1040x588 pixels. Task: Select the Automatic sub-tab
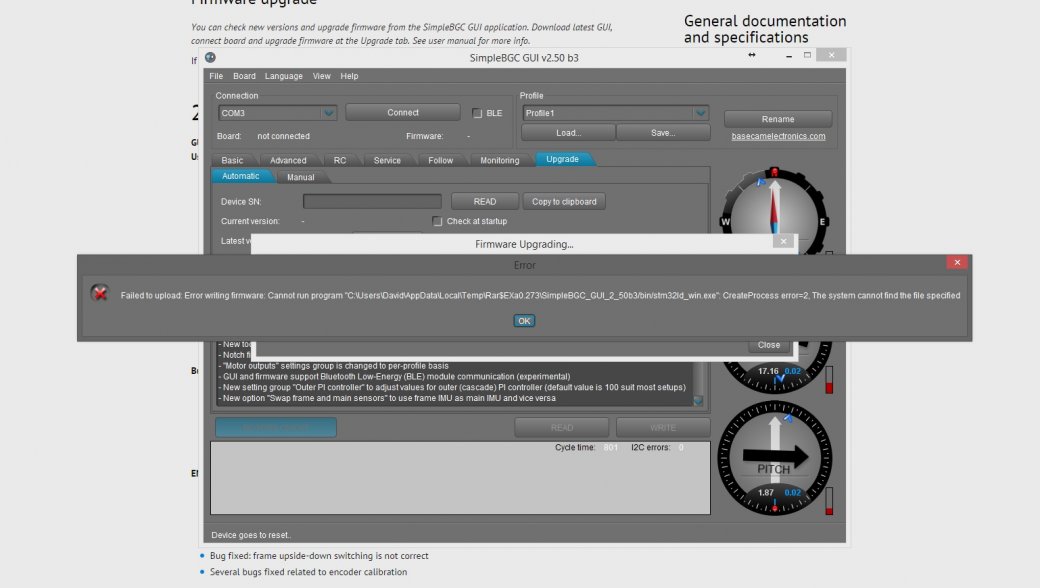[x=240, y=176]
